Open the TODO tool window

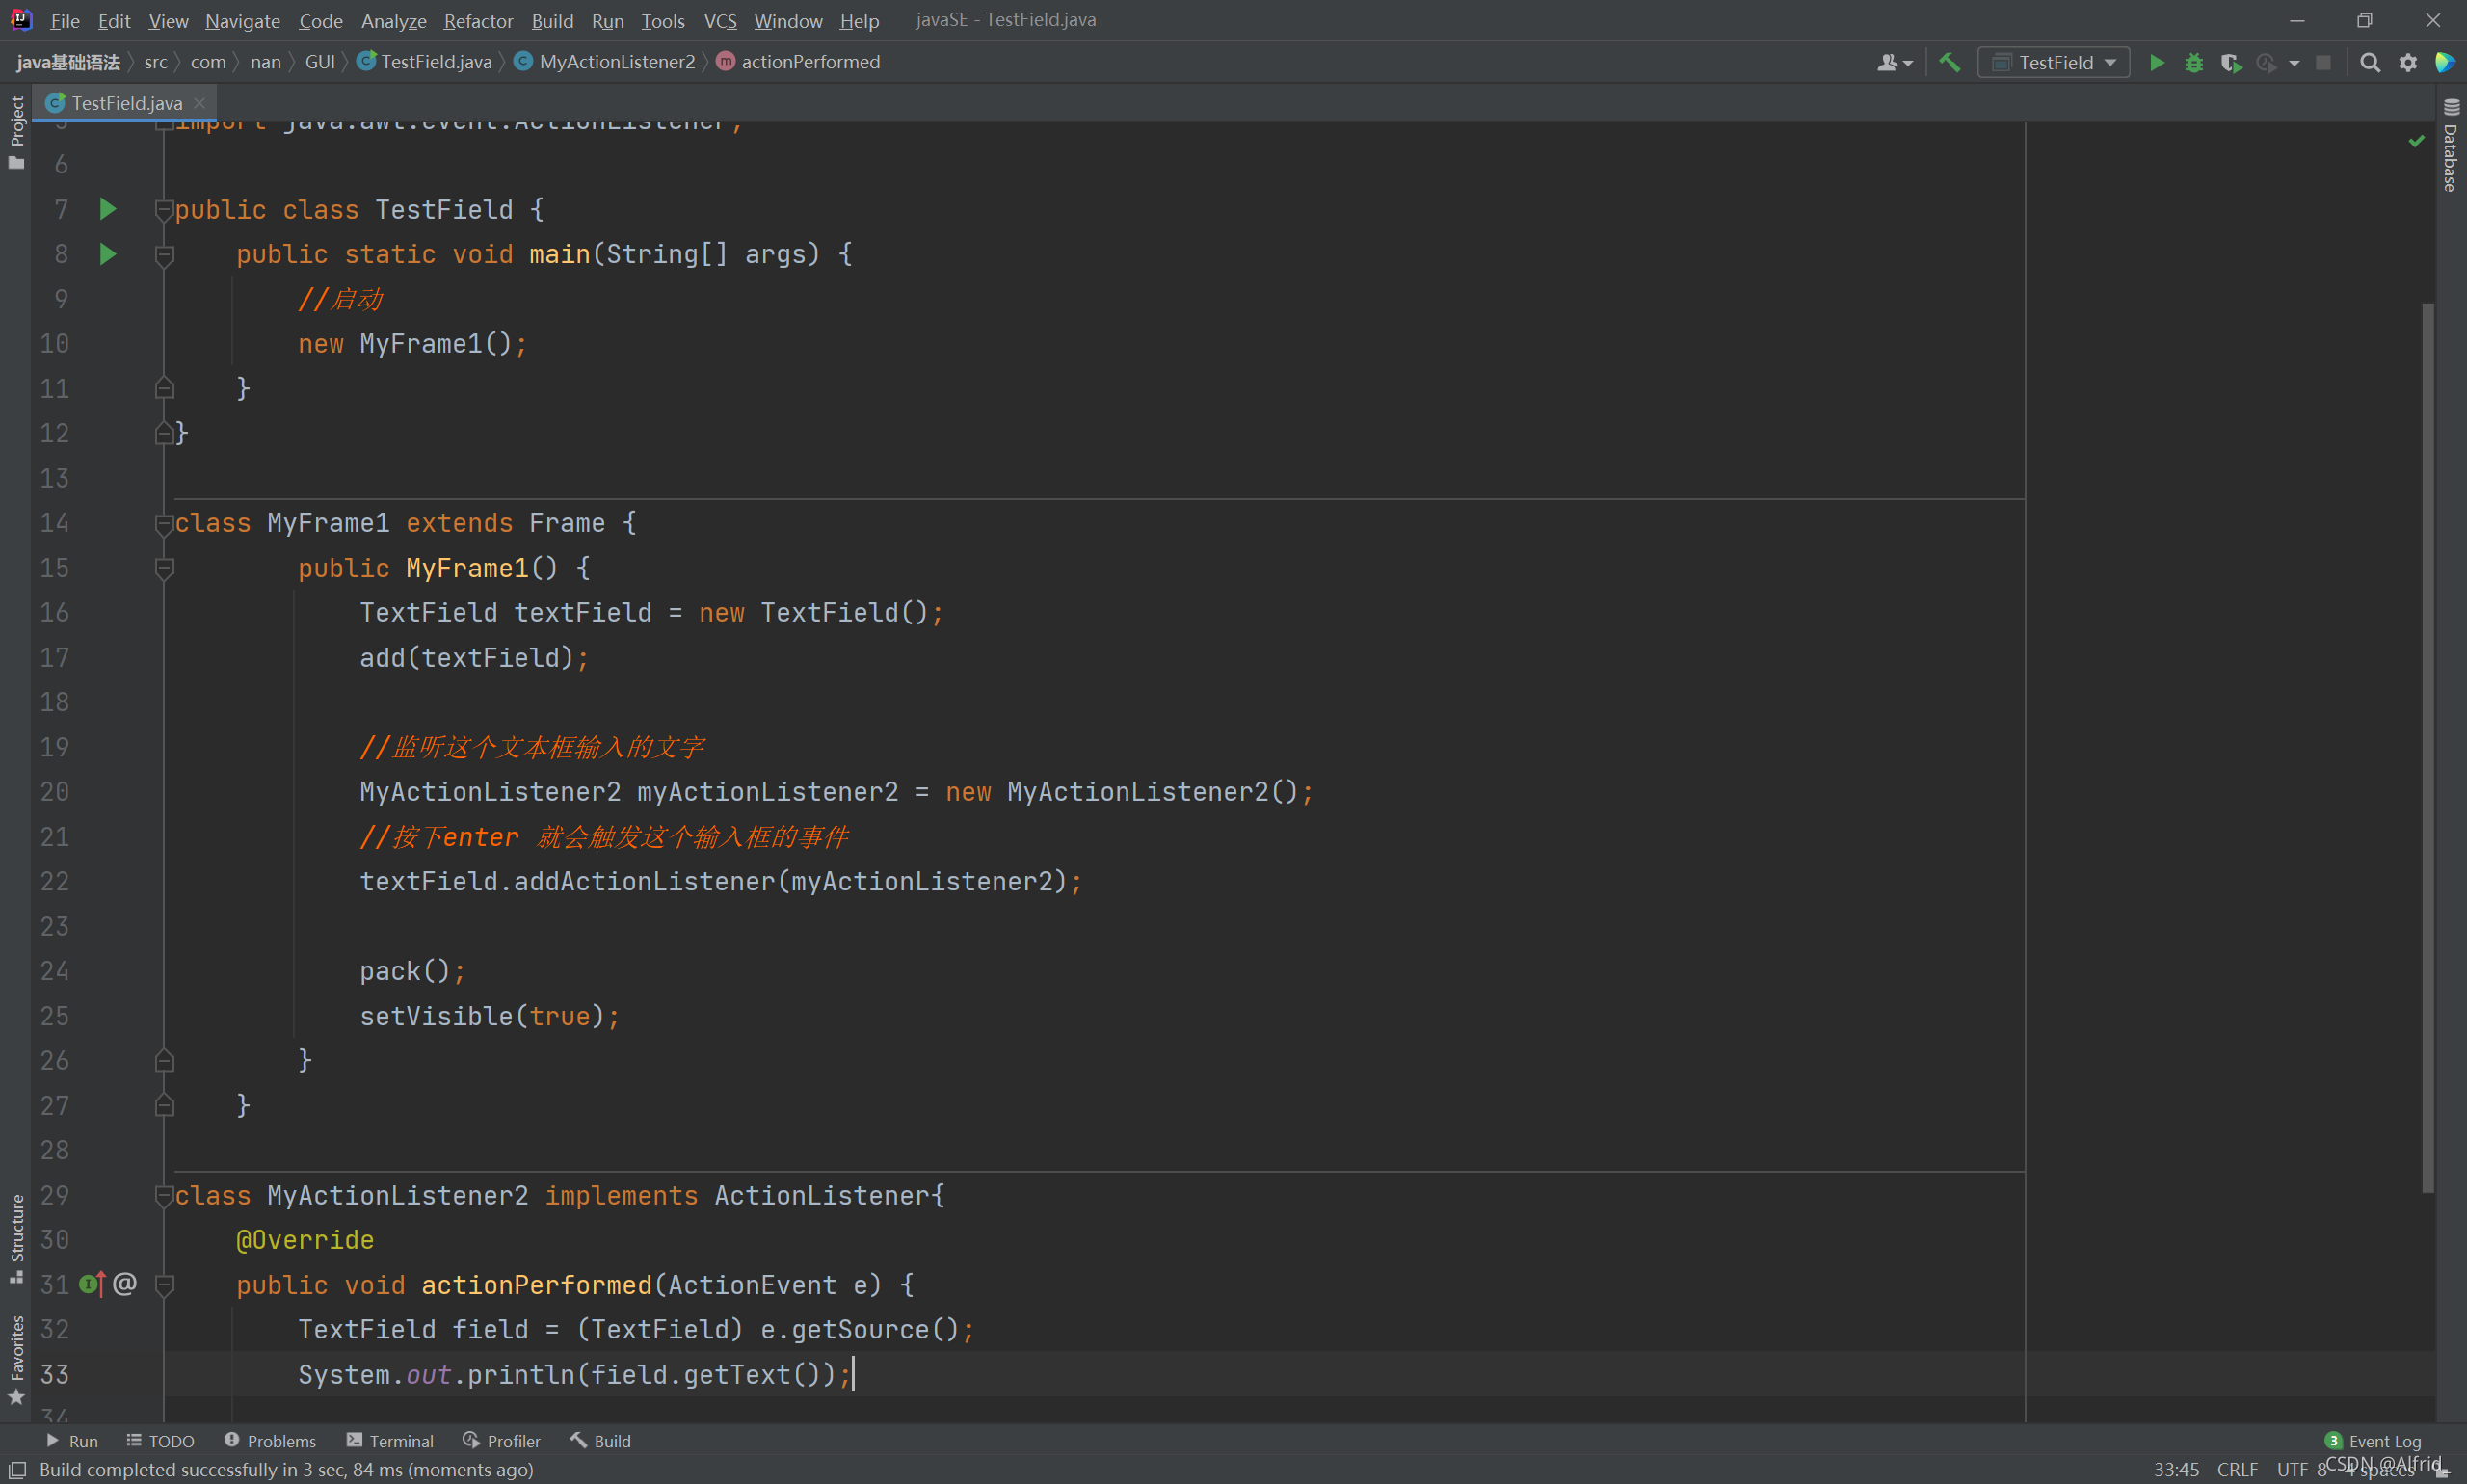point(160,1441)
